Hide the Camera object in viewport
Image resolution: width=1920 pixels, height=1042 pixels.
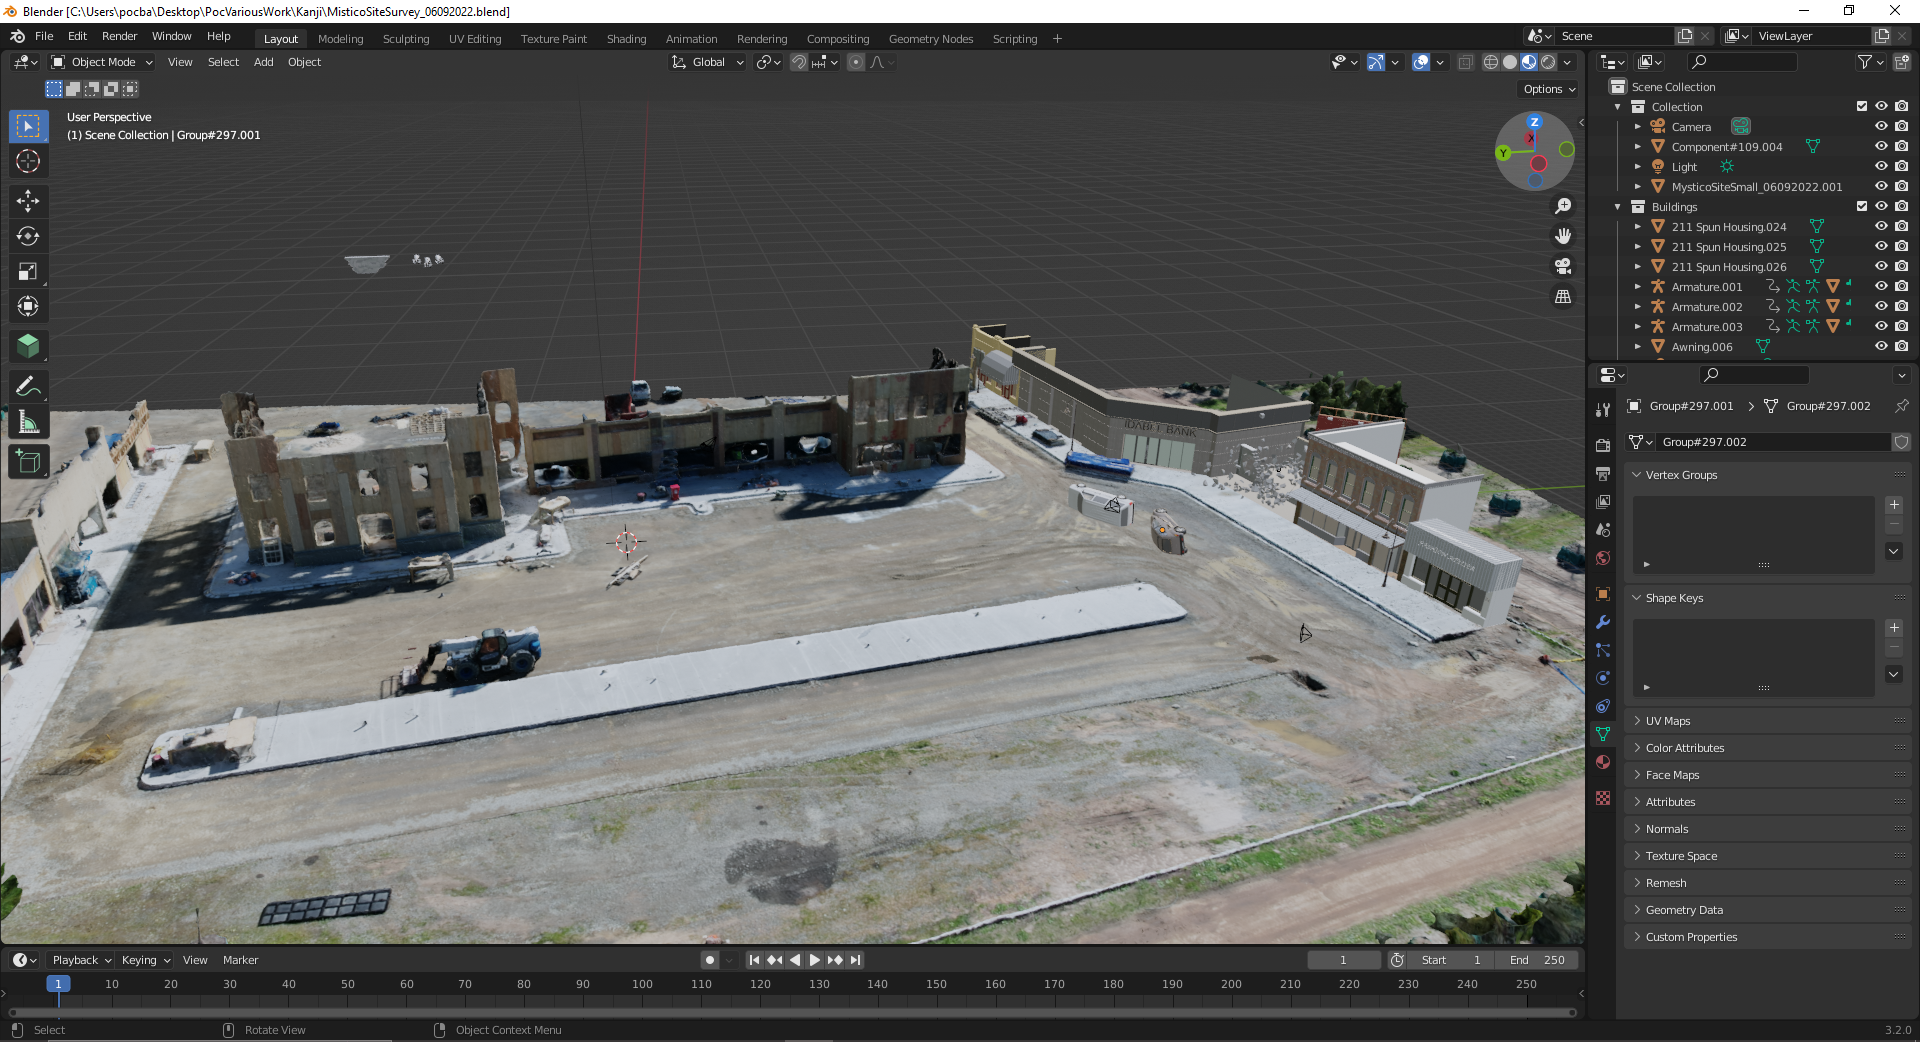point(1881,126)
